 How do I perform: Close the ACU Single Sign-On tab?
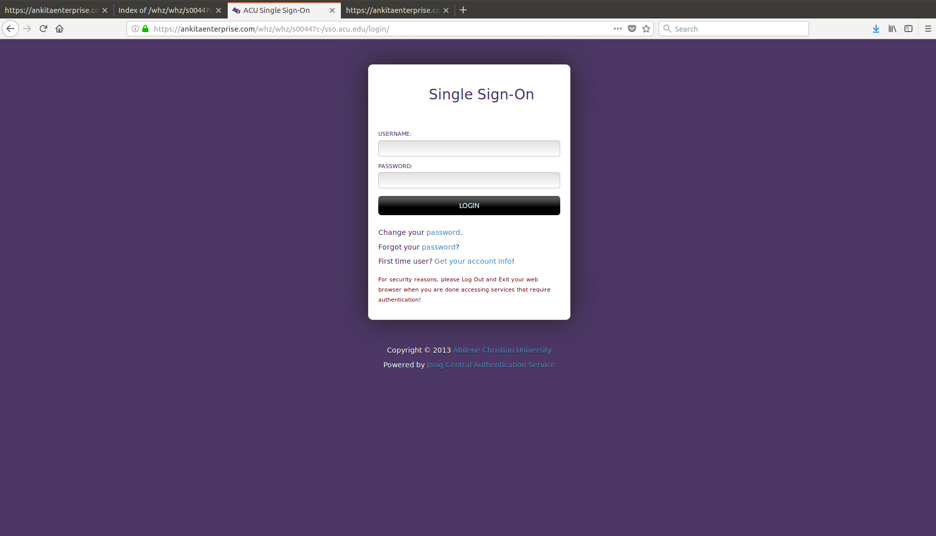(x=332, y=10)
